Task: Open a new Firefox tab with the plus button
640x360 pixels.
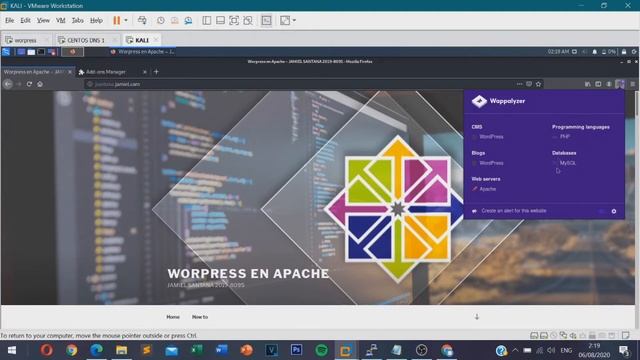Action: (x=156, y=72)
